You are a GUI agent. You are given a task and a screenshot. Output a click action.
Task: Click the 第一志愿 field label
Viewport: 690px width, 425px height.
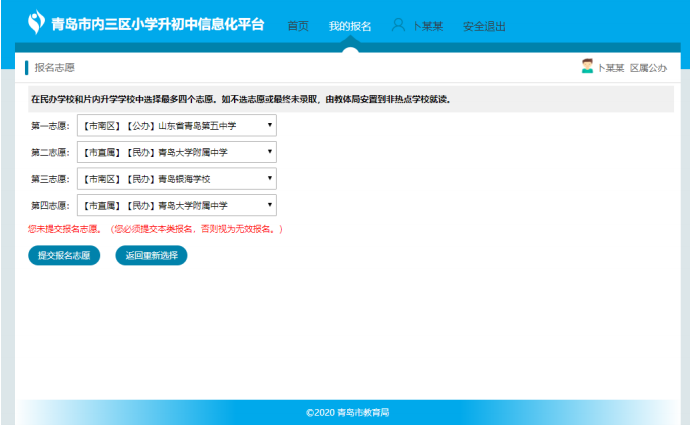point(50,126)
